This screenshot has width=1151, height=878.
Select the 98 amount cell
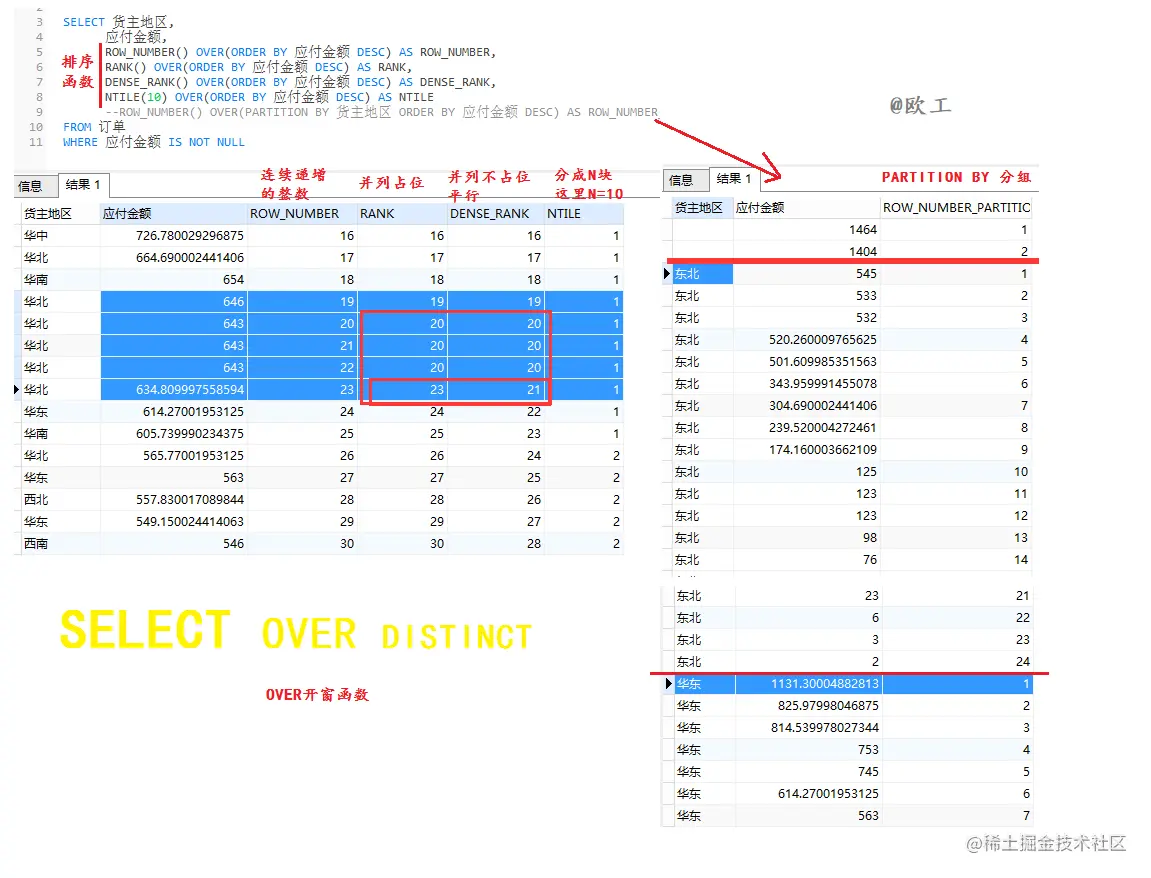click(x=806, y=538)
